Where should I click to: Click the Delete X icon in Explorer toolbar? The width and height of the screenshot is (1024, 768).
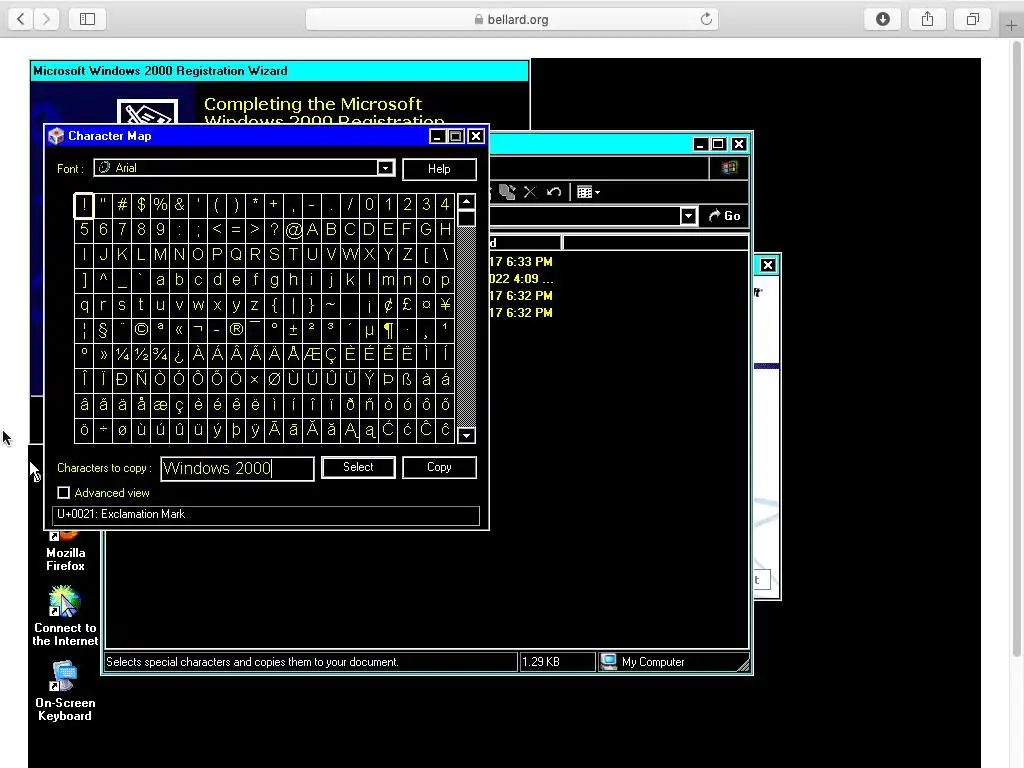click(x=530, y=192)
